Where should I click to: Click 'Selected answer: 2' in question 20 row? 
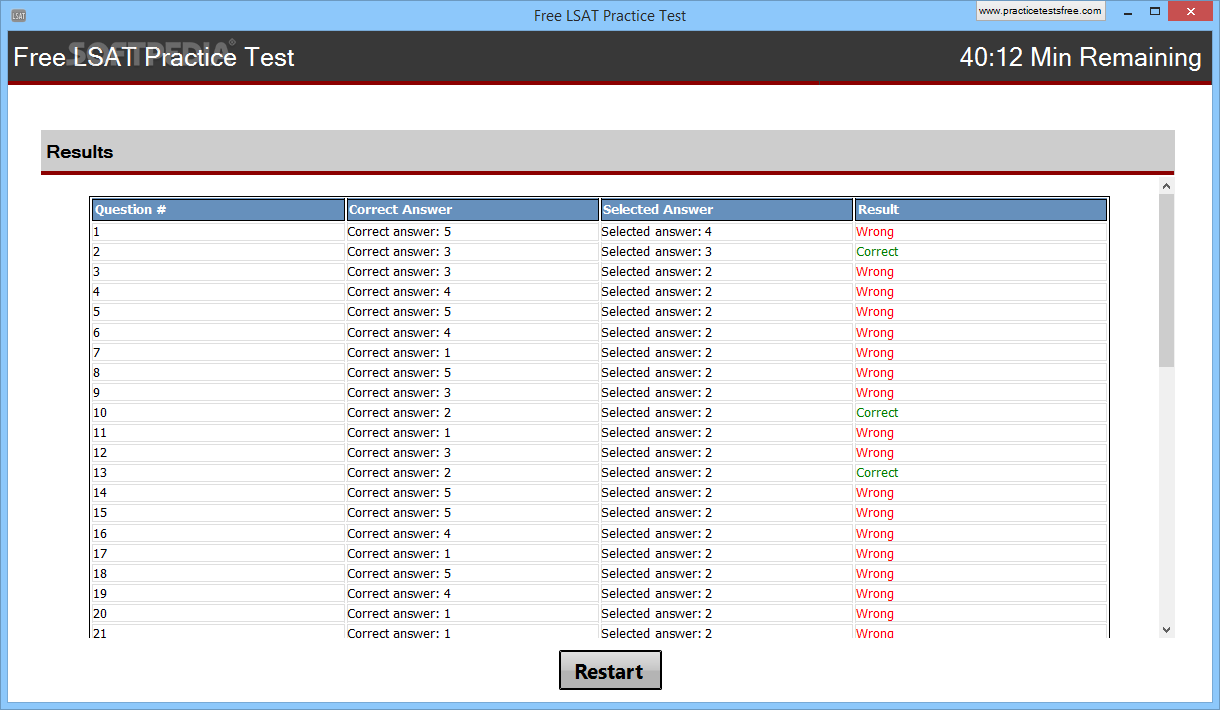(x=656, y=614)
